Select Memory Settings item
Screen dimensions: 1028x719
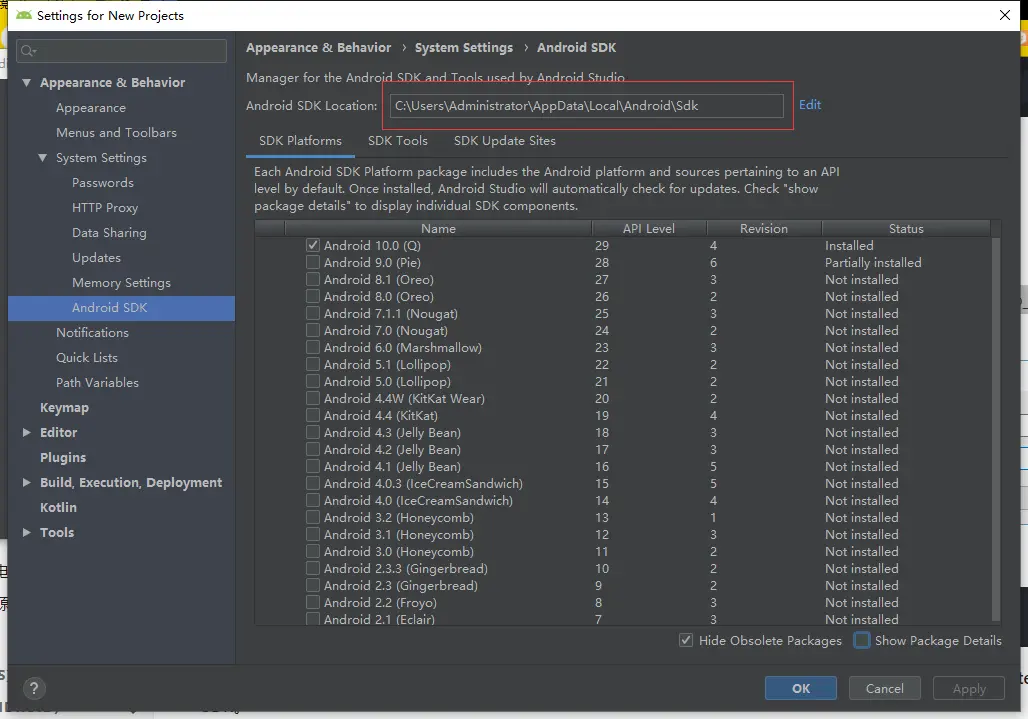121,282
